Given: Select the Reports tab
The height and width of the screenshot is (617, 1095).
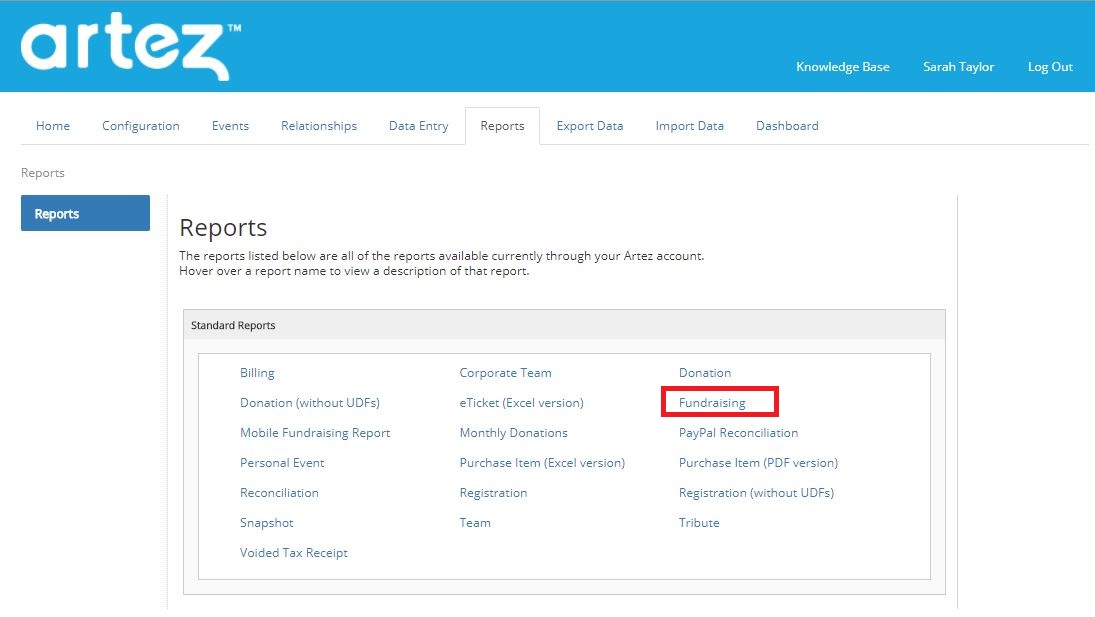Looking at the screenshot, I should (502, 126).
